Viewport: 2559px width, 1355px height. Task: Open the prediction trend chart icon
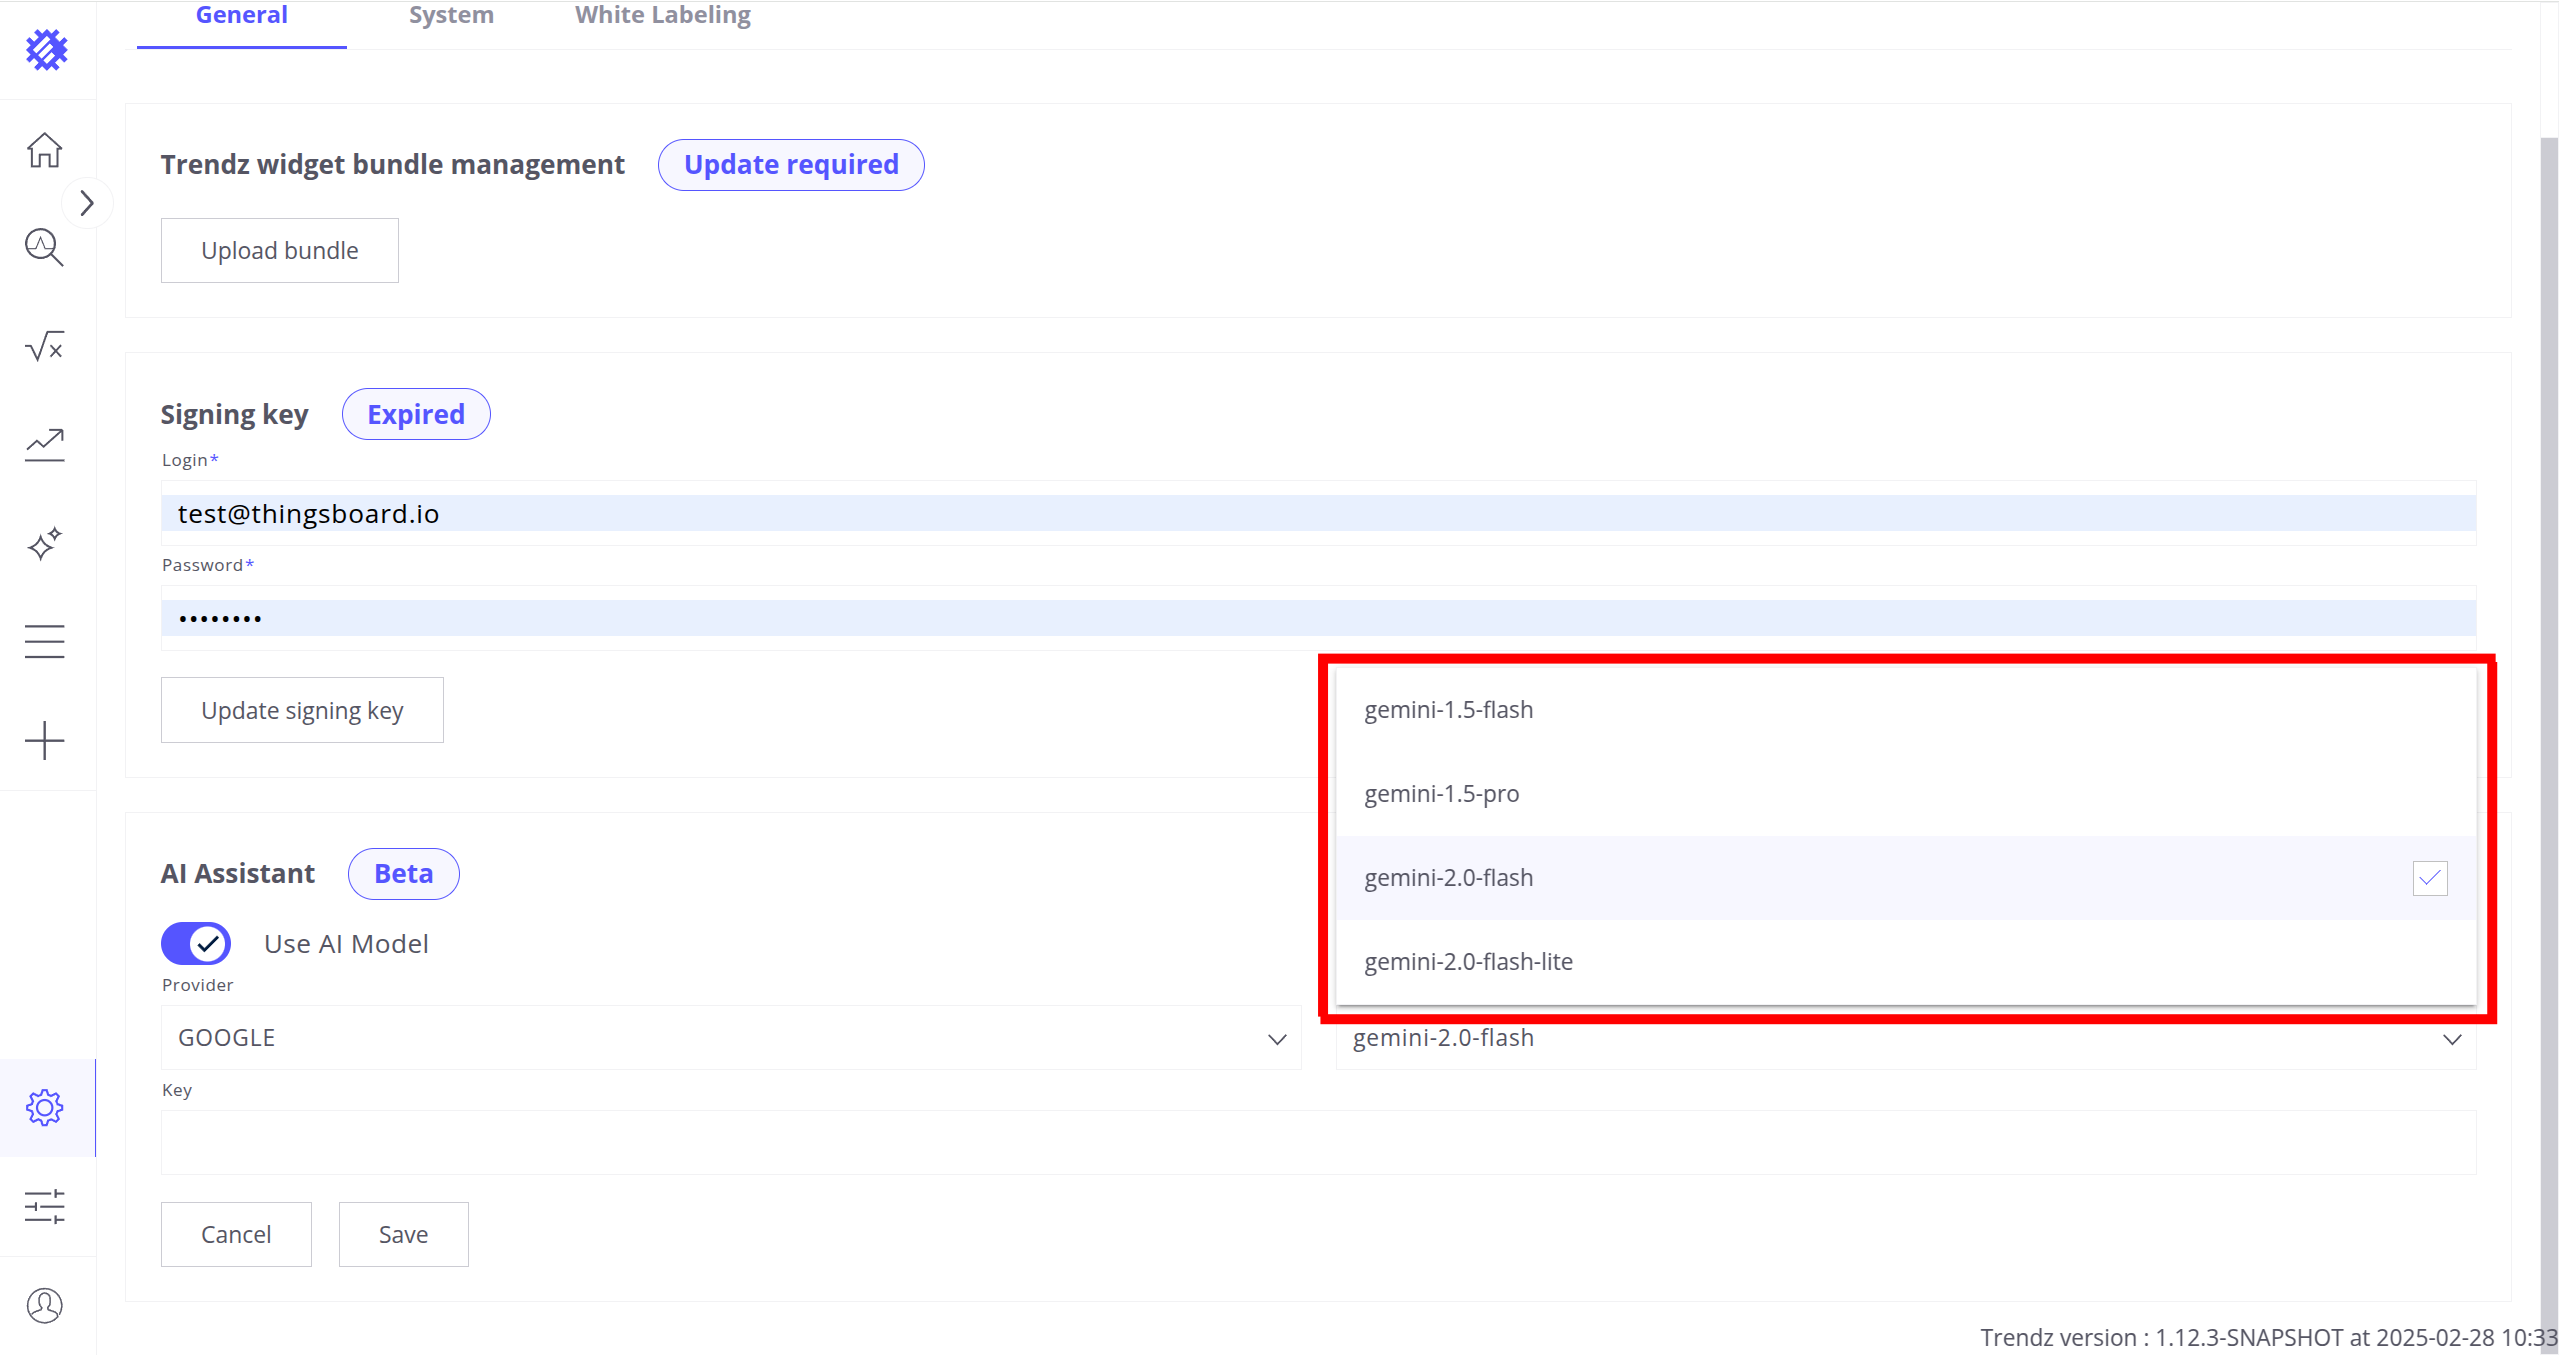click(44, 445)
